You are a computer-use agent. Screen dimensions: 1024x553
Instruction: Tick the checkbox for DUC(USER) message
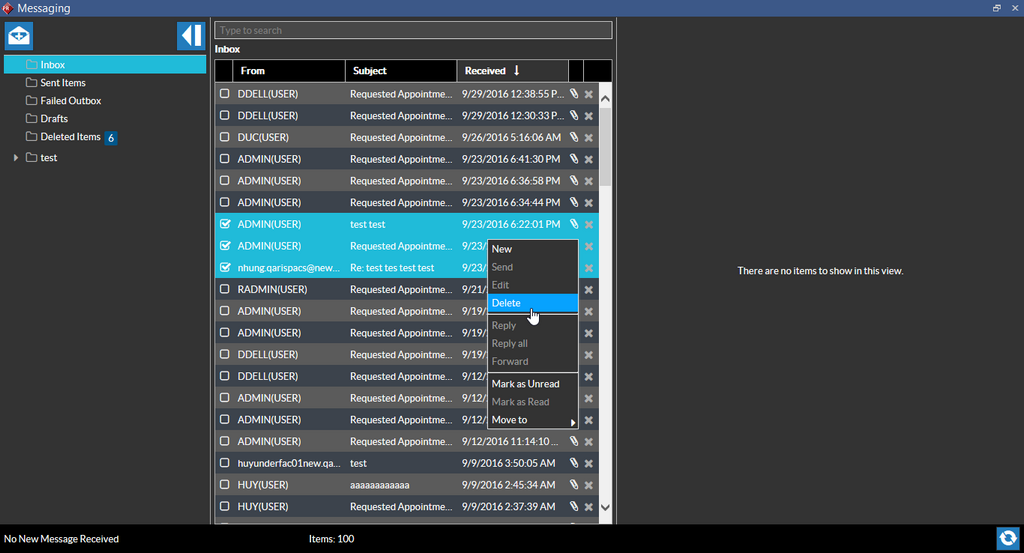(225, 137)
